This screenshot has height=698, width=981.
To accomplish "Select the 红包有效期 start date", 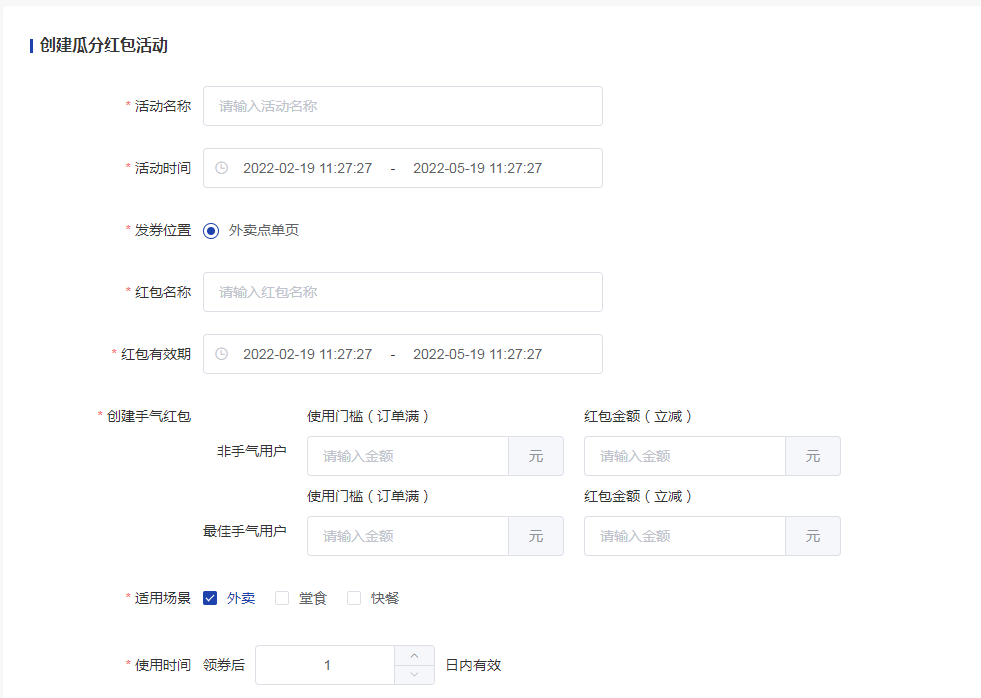I will pos(307,353).
